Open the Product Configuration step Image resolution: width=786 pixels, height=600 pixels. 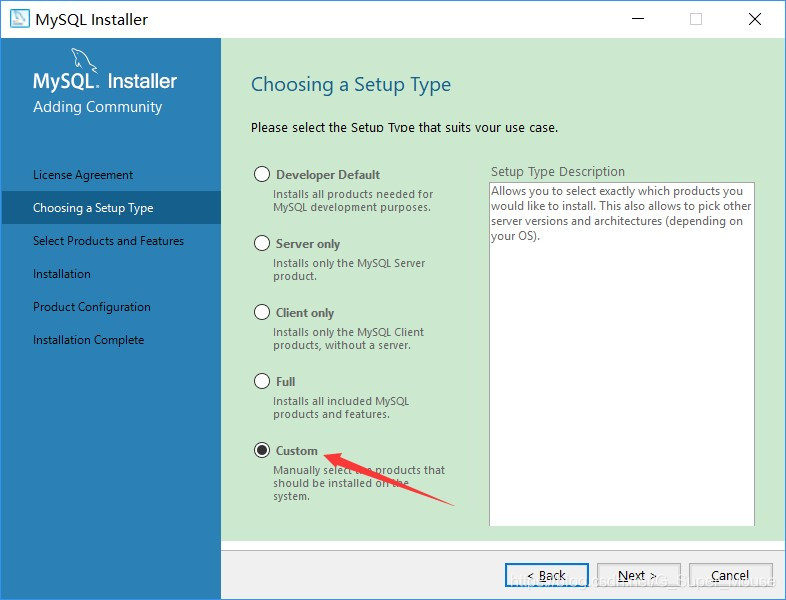(92, 307)
